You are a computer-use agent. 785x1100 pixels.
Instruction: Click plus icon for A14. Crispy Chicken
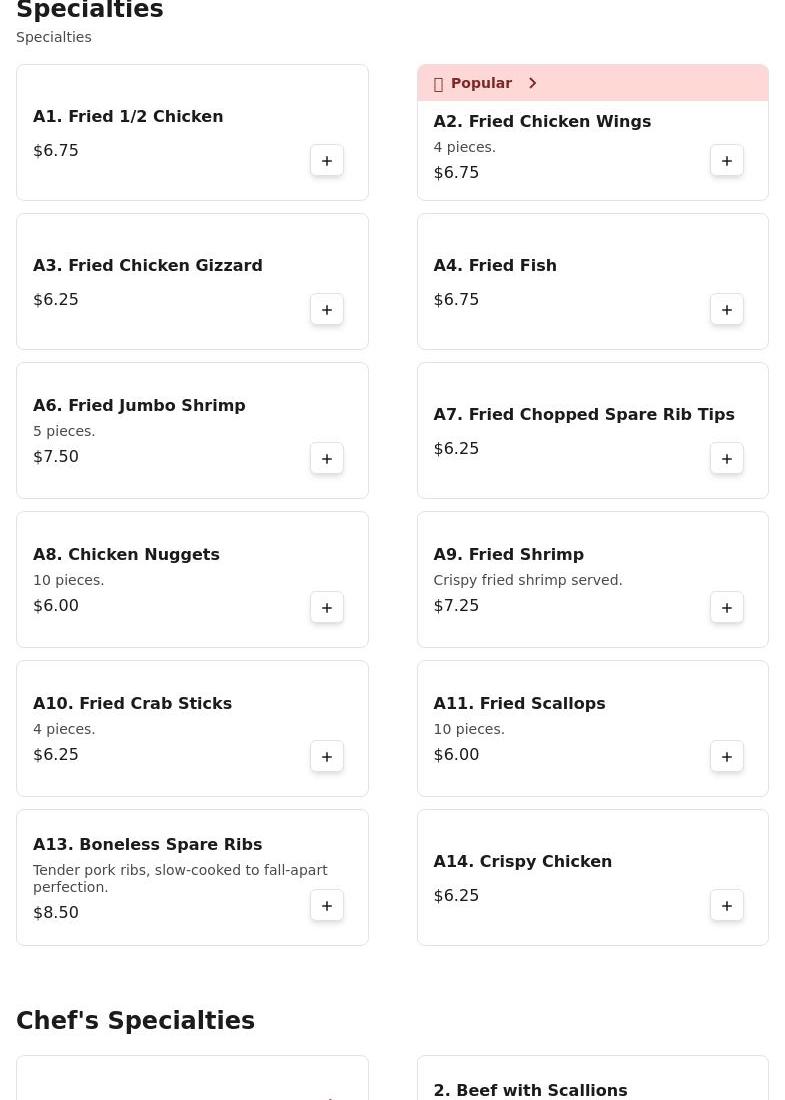pyautogui.click(x=727, y=906)
